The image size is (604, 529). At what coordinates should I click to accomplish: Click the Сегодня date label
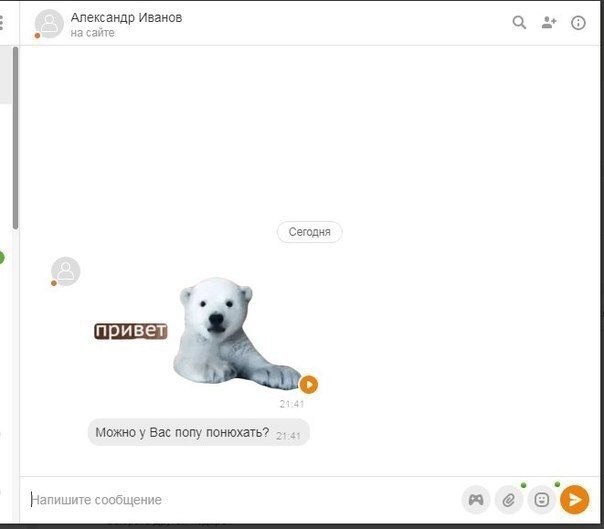309,232
